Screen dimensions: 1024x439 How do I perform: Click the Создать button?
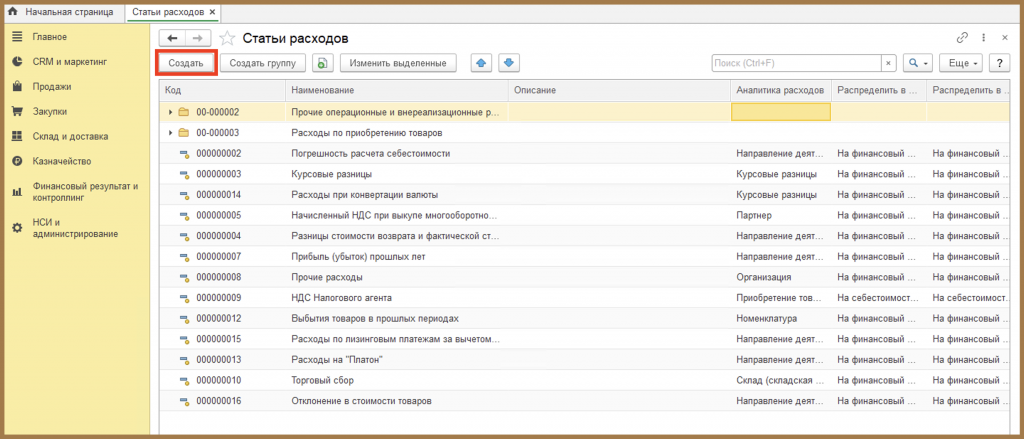187,63
